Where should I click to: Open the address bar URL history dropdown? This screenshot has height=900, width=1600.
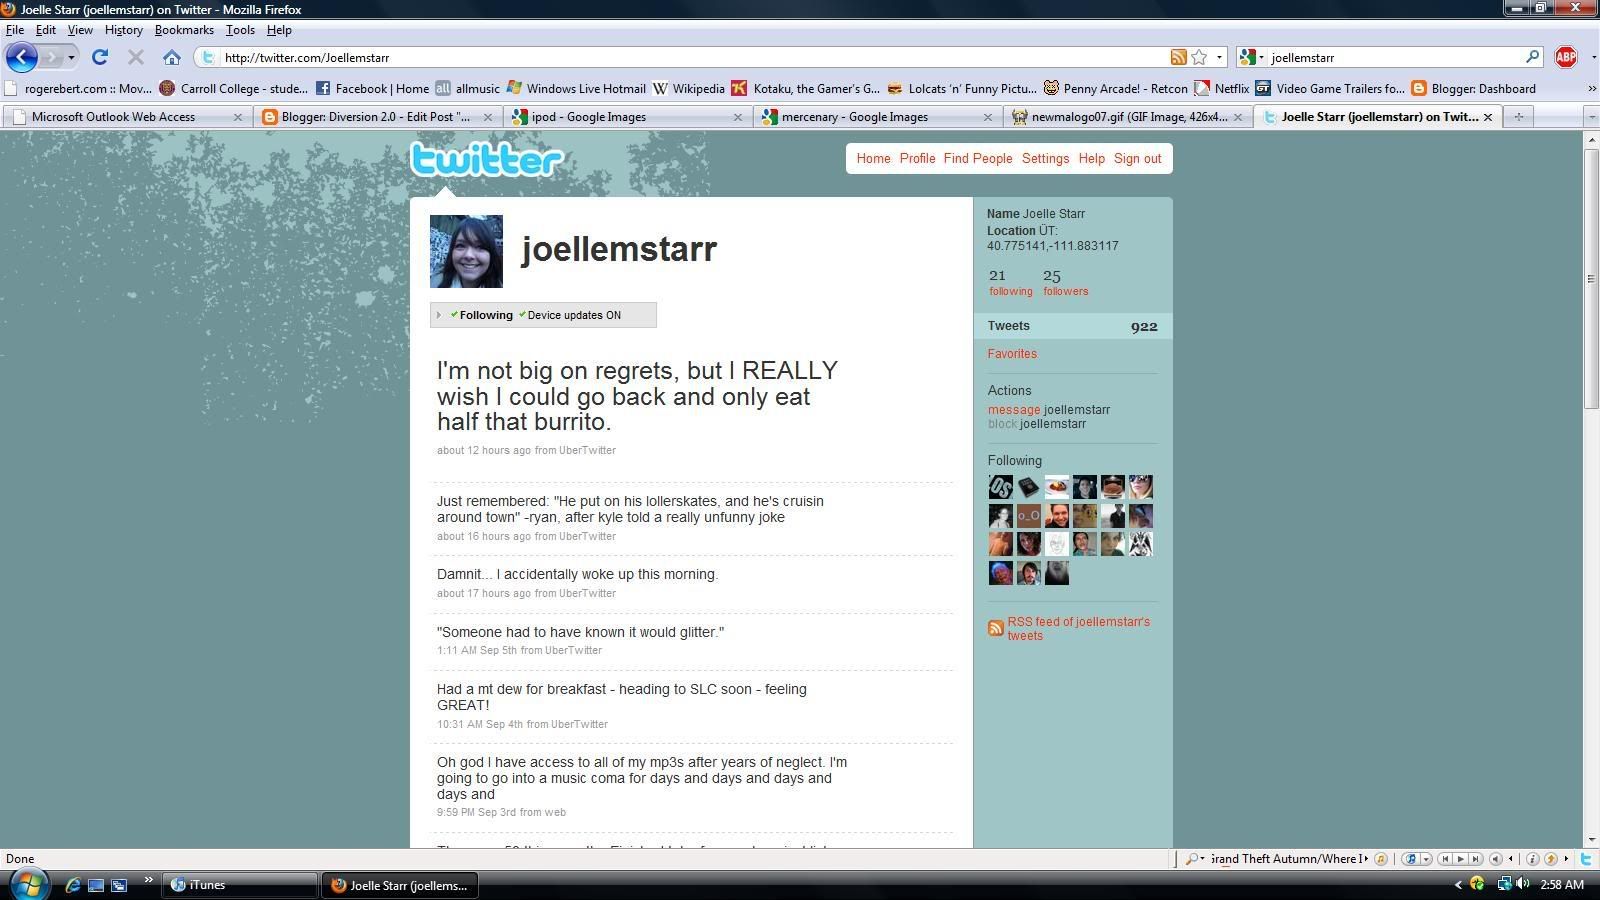point(1219,57)
